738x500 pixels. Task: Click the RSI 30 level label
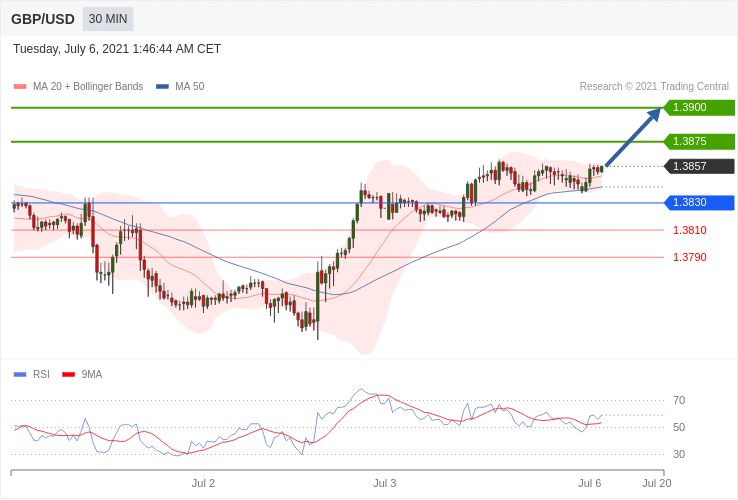pyautogui.click(x=679, y=454)
